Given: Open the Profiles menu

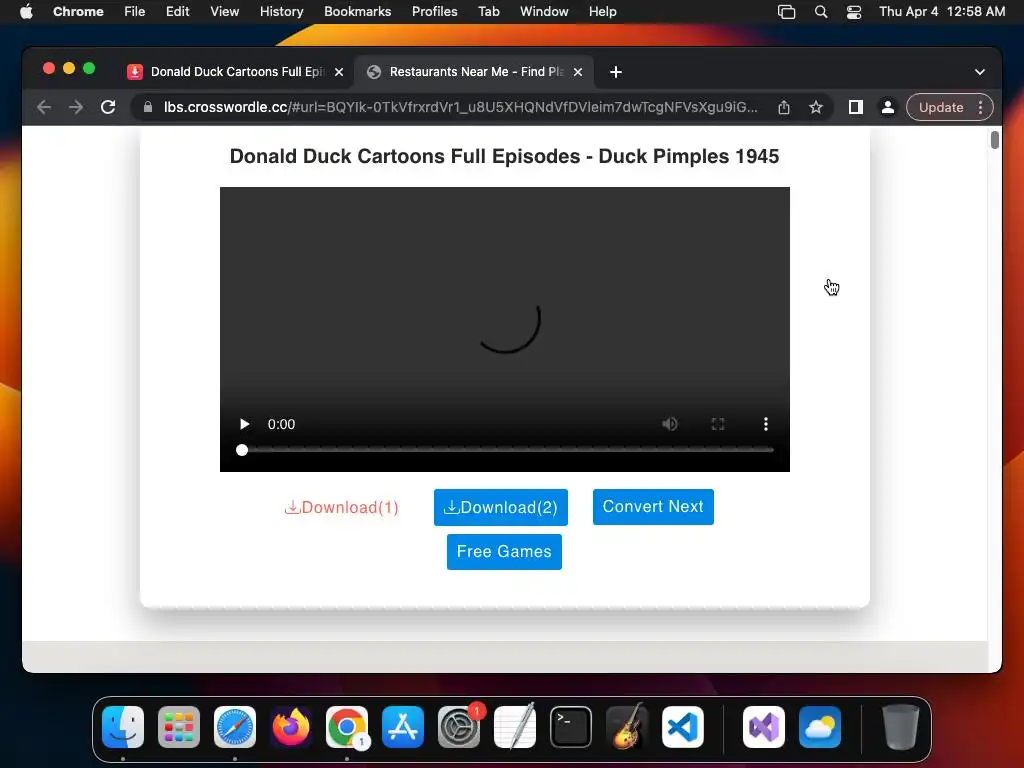Looking at the screenshot, I should pos(435,11).
